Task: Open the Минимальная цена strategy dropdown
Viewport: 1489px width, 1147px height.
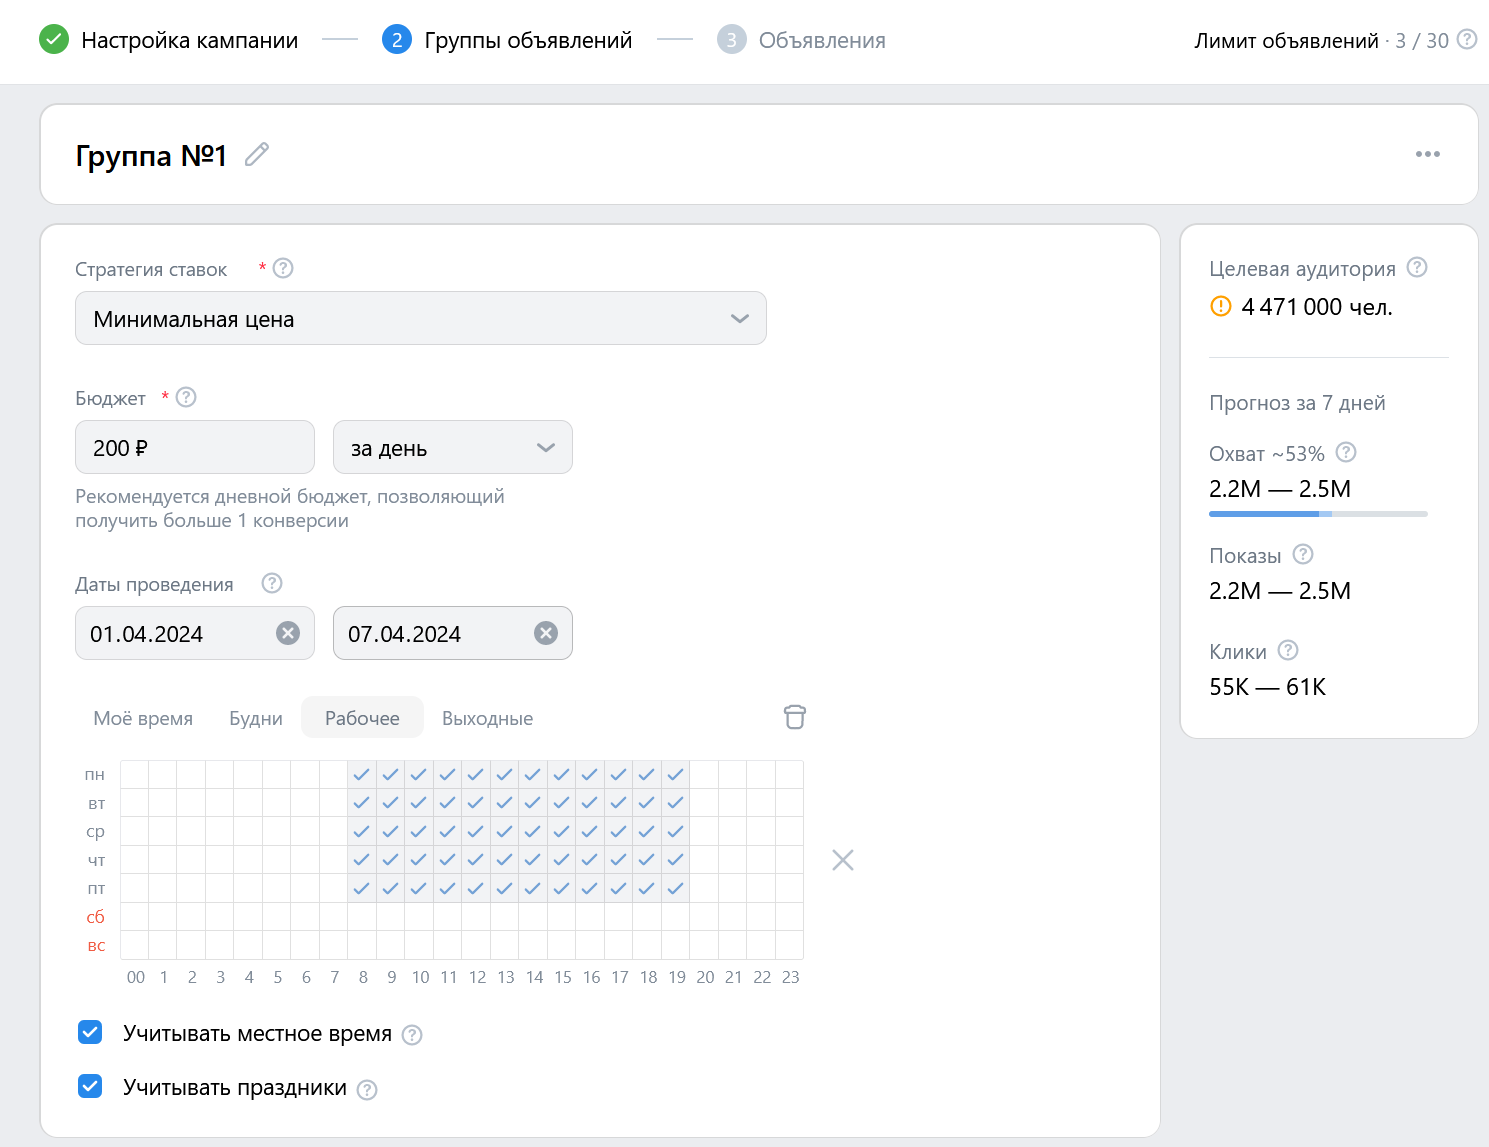Action: (x=421, y=318)
